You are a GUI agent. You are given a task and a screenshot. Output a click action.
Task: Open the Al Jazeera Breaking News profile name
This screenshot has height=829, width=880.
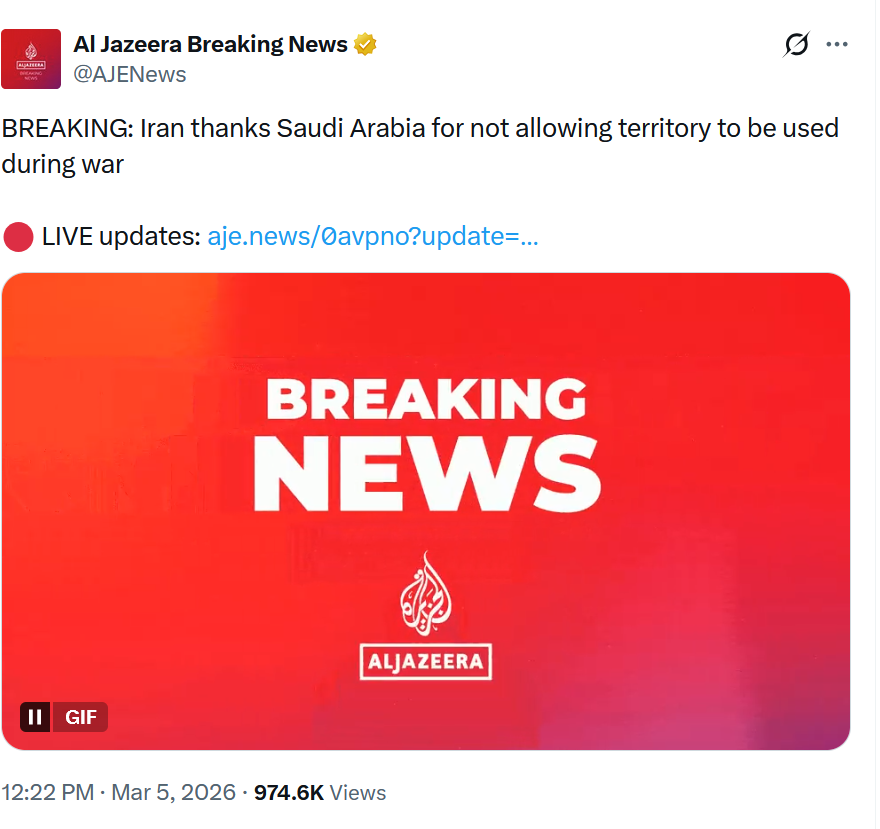[x=211, y=44]
